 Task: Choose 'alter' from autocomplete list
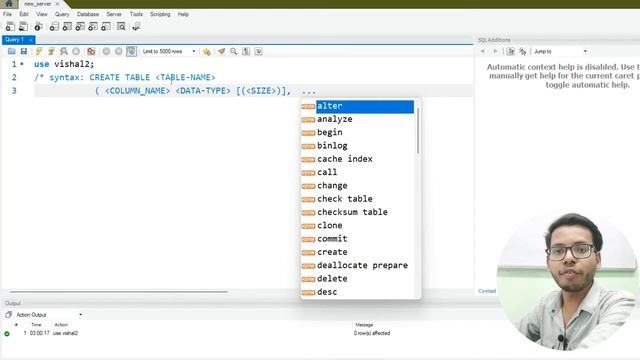coord(358,106)
